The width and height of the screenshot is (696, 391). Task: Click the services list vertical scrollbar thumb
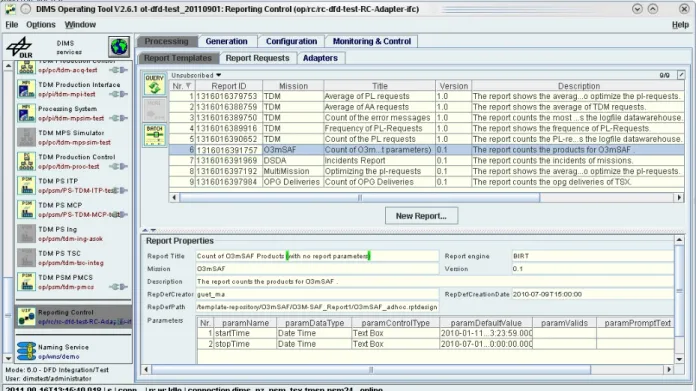coord(8,316)
